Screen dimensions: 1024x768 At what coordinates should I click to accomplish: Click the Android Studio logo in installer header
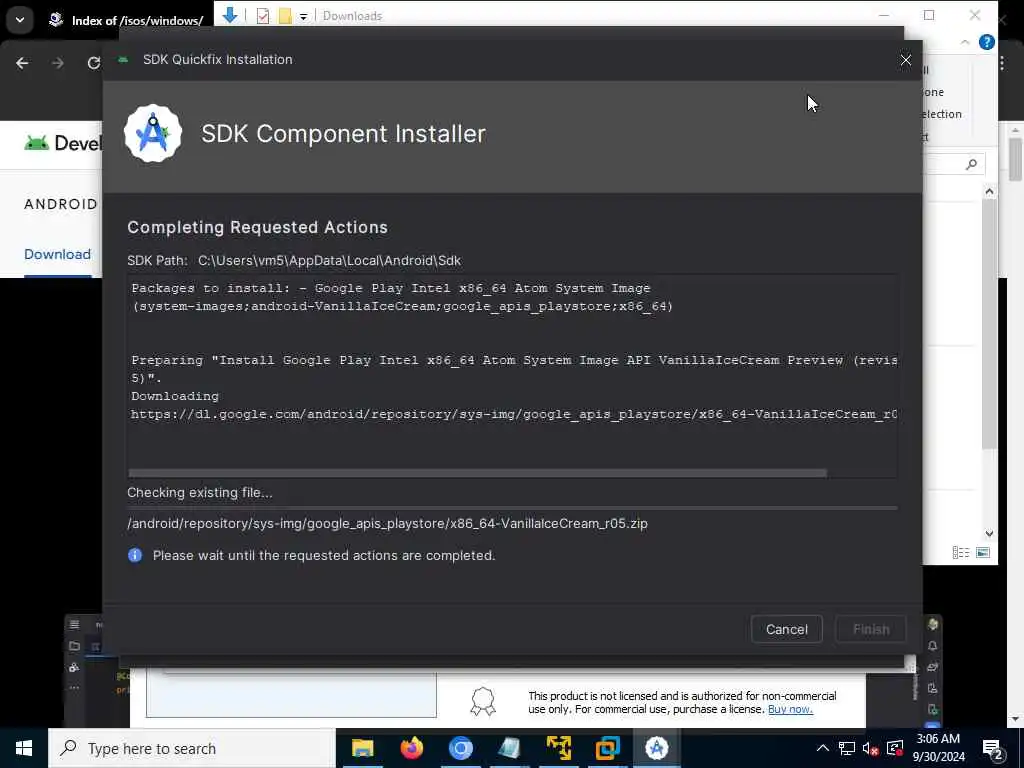(x=153, y=133)
